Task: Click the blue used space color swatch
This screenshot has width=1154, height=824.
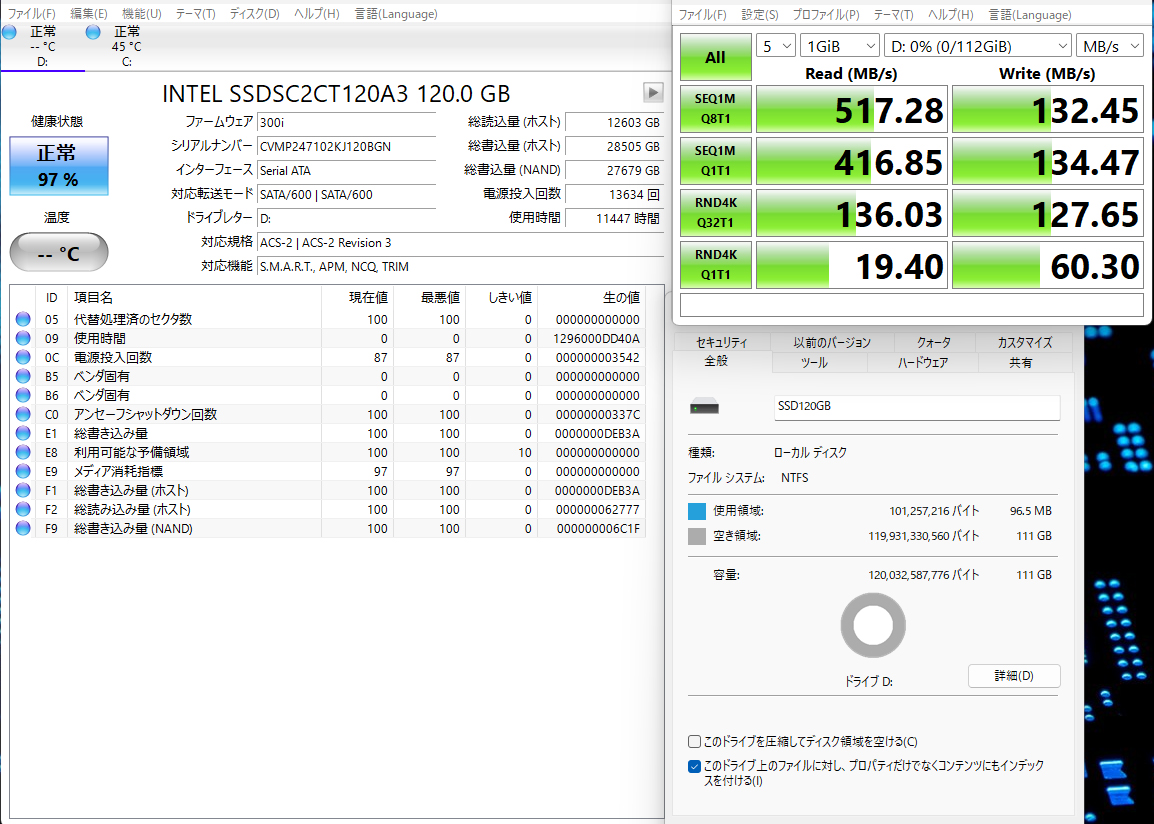Action: click(x=697, y=511)
